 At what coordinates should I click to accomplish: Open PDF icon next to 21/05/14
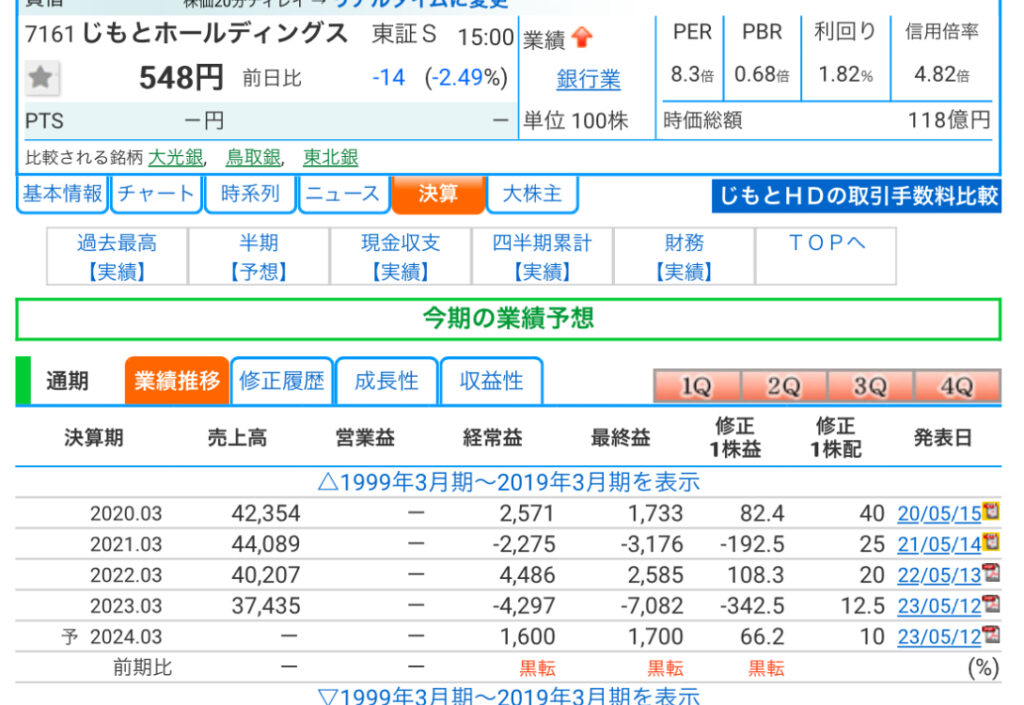(991, 542)
